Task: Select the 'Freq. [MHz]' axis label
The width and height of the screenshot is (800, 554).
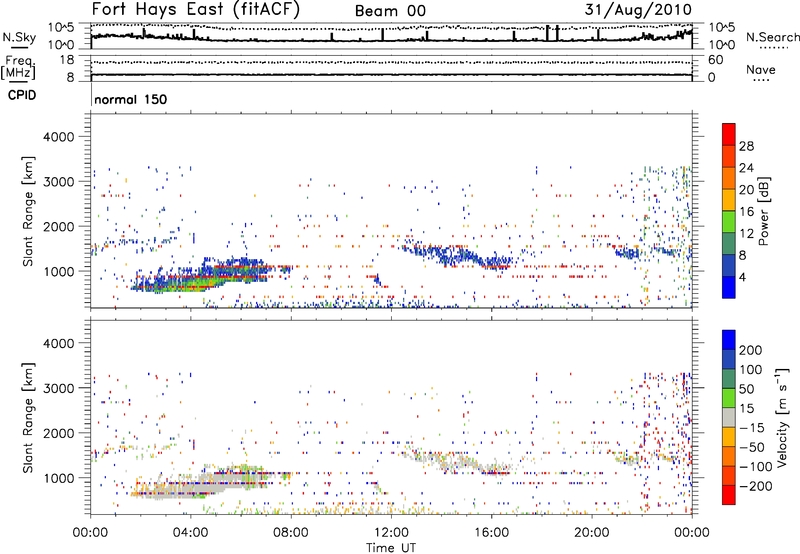Action: pyautogui.click(x=18, y=68)
